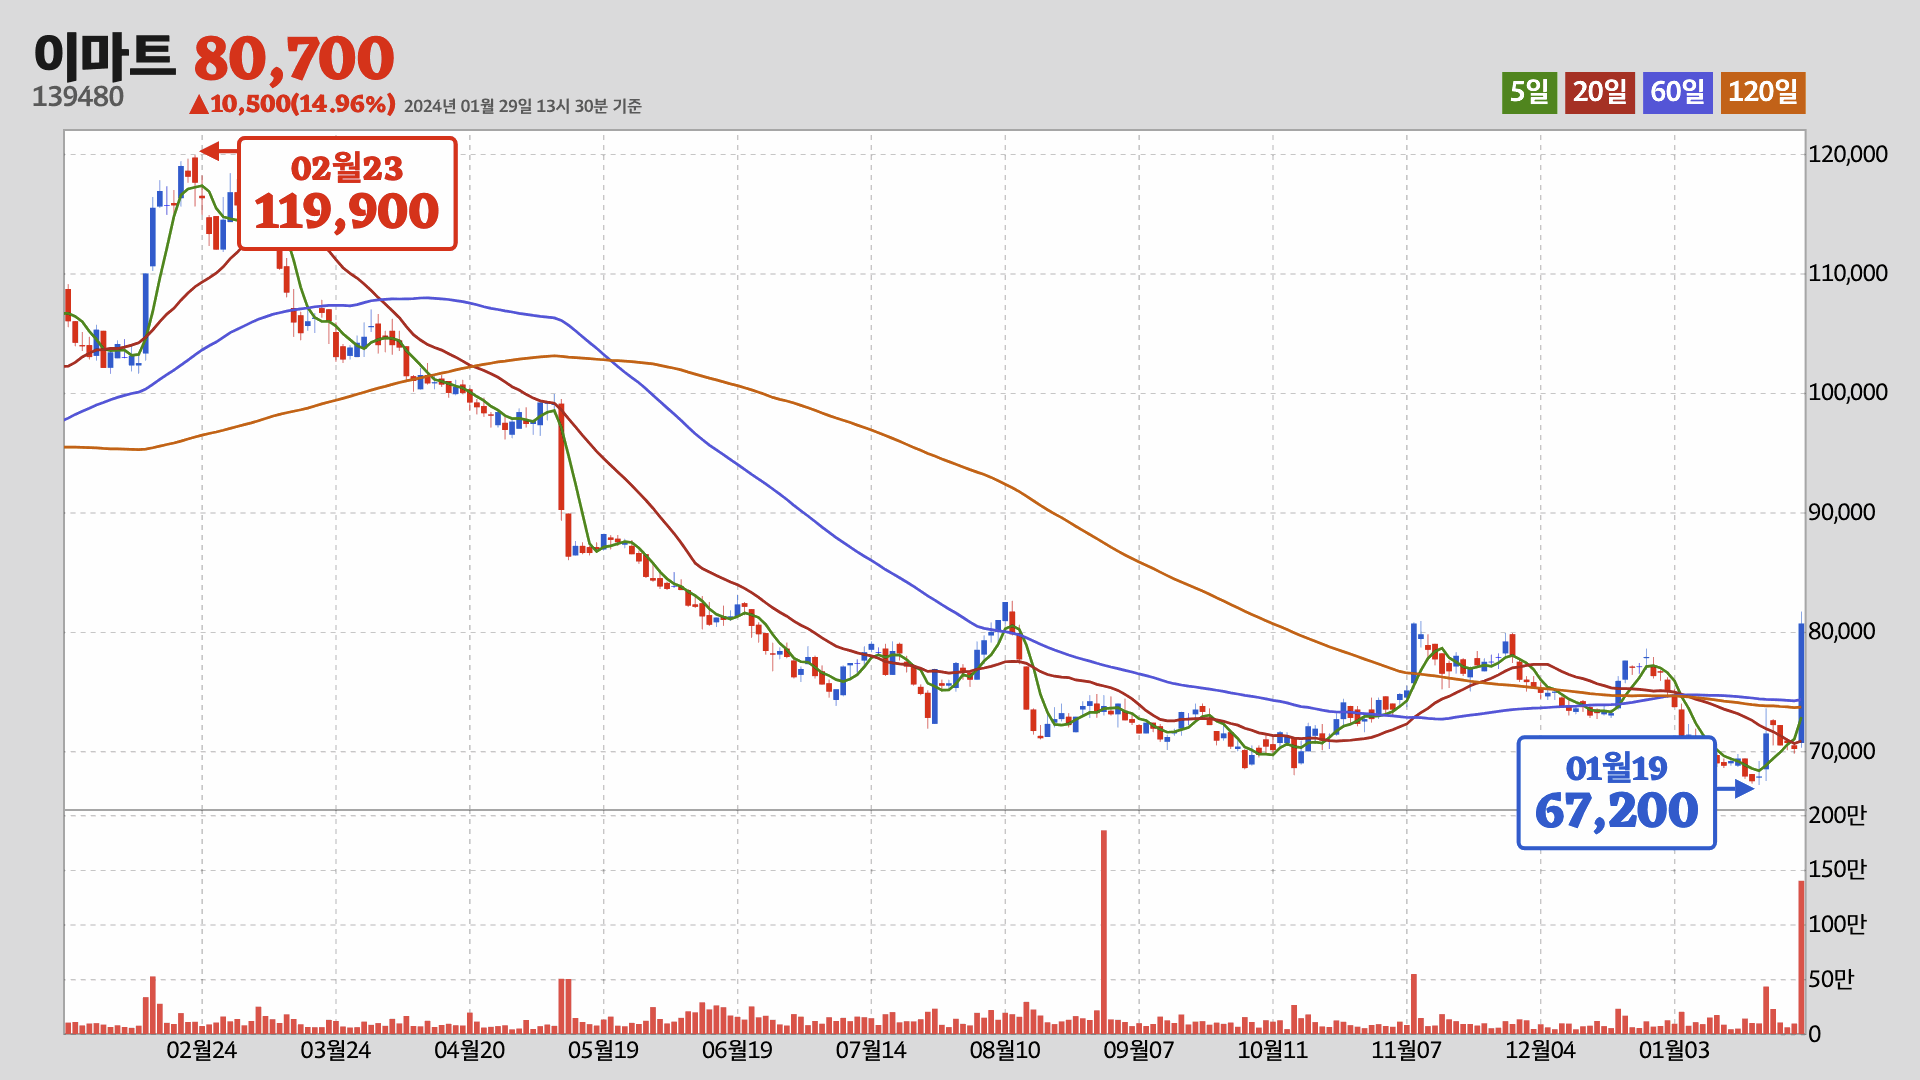The height and width of the screenshot is (1080, 1920).
Task: Click the date label 03월24
Action: (x=336, y=1050)
